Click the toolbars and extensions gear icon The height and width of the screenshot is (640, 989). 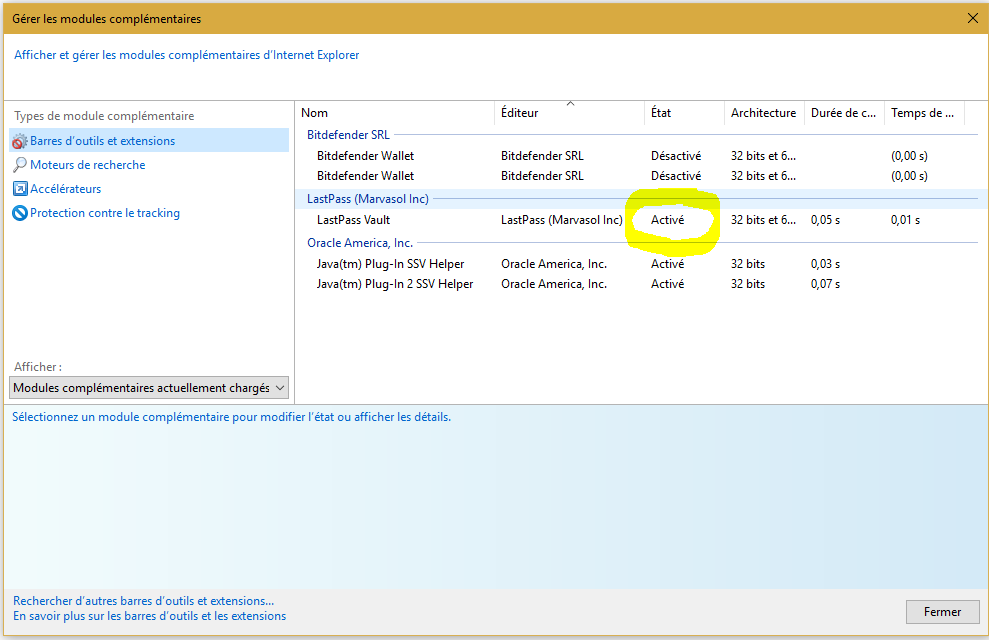click(x=20, y=142)
